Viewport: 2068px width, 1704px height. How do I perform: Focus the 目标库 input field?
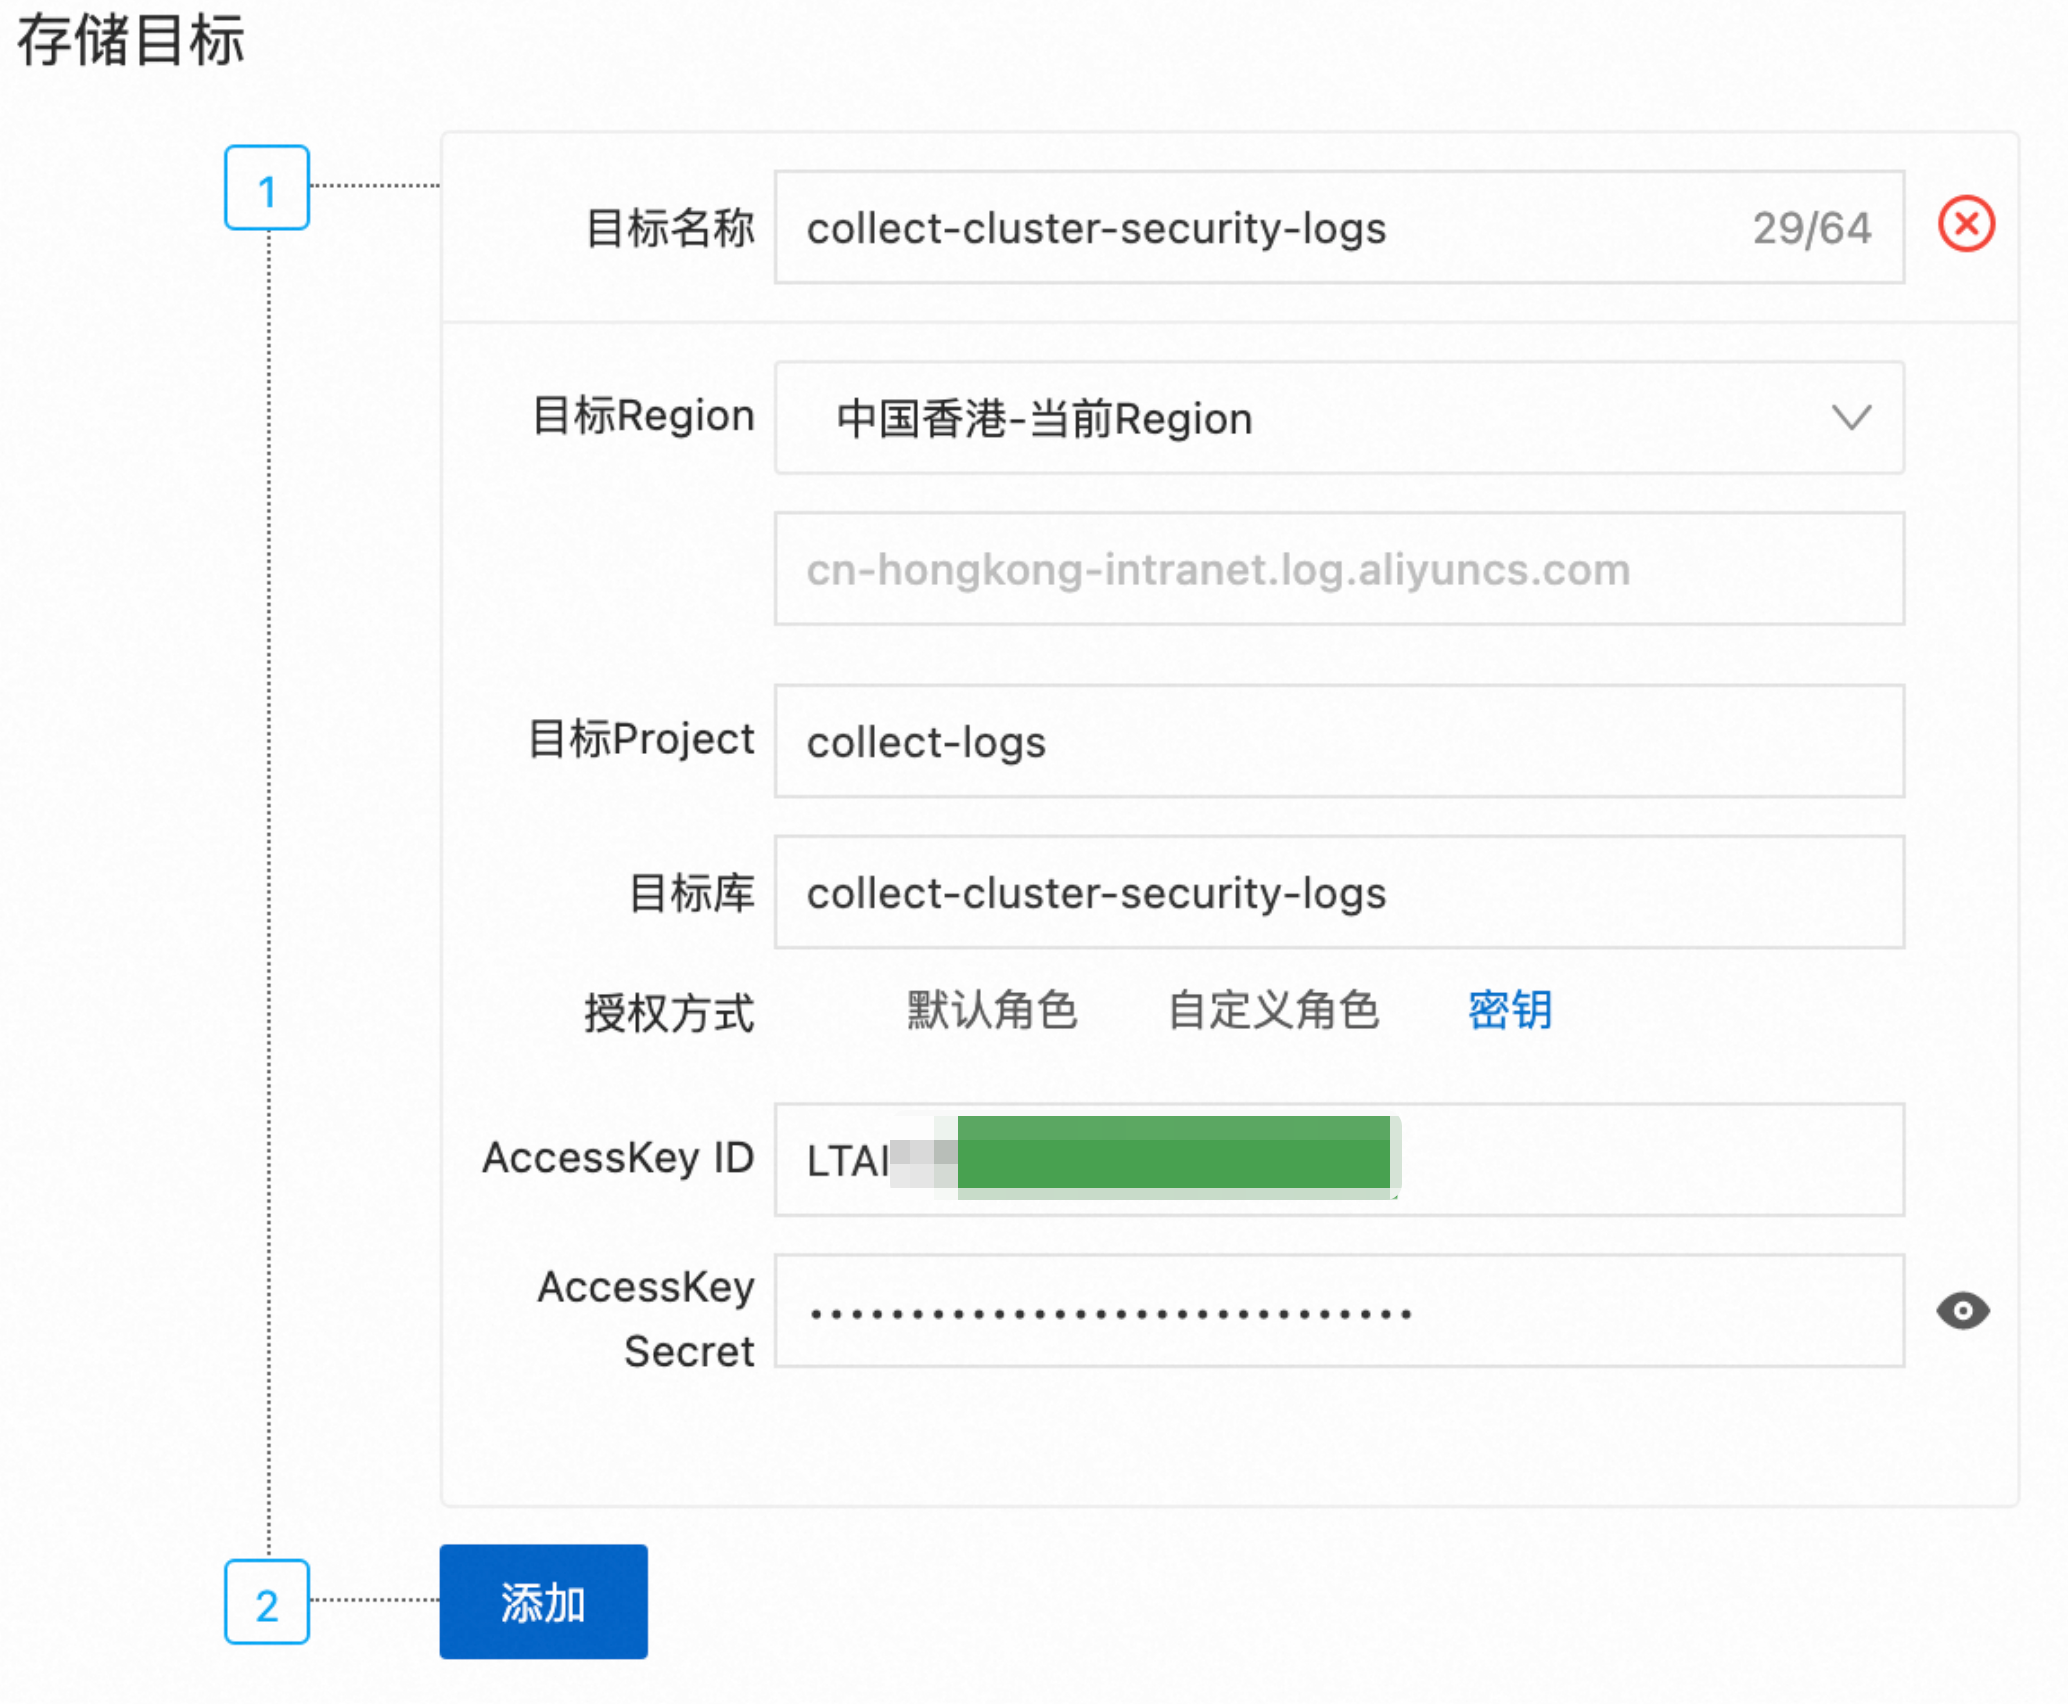pos(1338,893)
